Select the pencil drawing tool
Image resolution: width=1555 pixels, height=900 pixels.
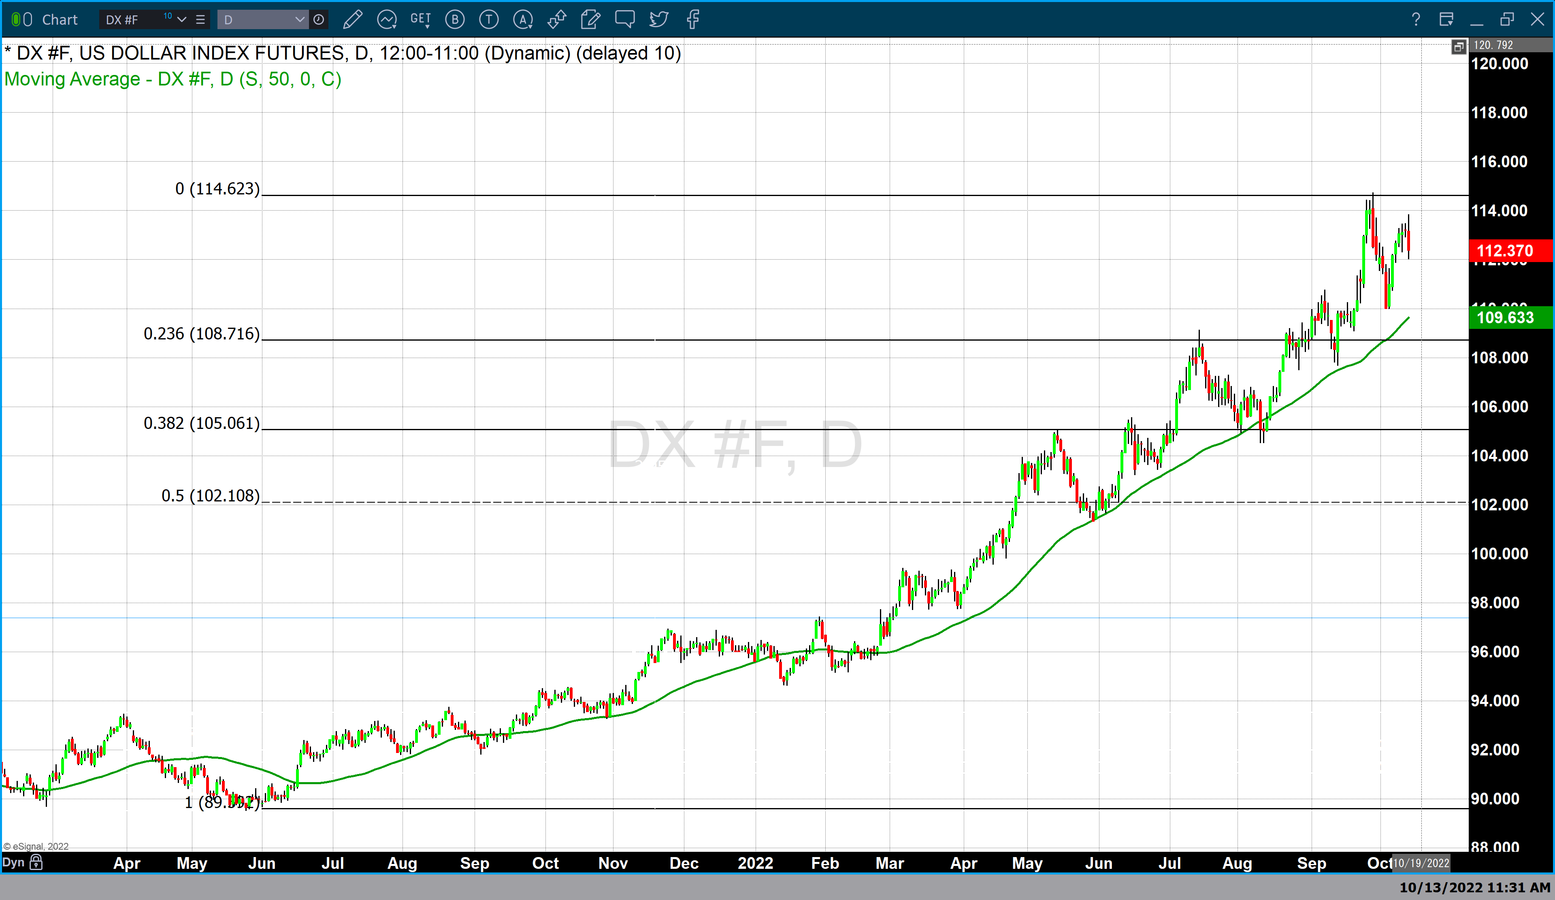pyautogui.click(x=352, y=19)
